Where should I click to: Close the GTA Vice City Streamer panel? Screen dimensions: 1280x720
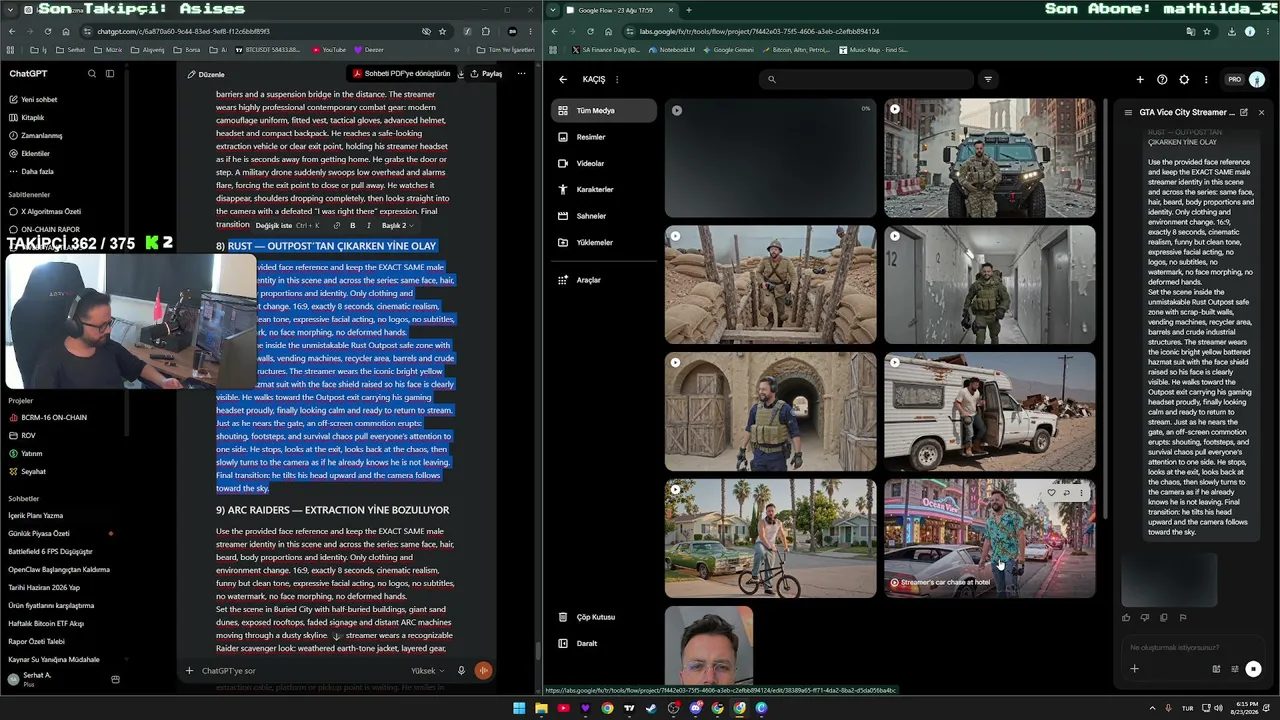coord(1261,113)
